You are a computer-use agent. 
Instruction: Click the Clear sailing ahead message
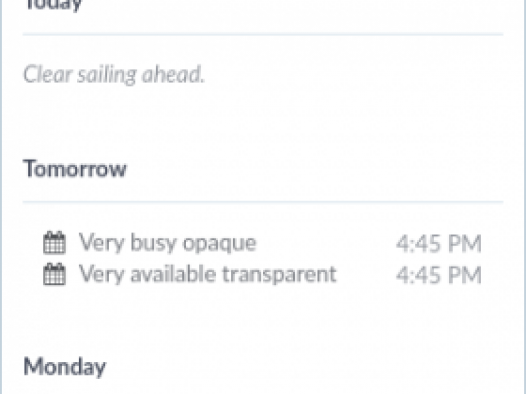[x=114, y=74]
